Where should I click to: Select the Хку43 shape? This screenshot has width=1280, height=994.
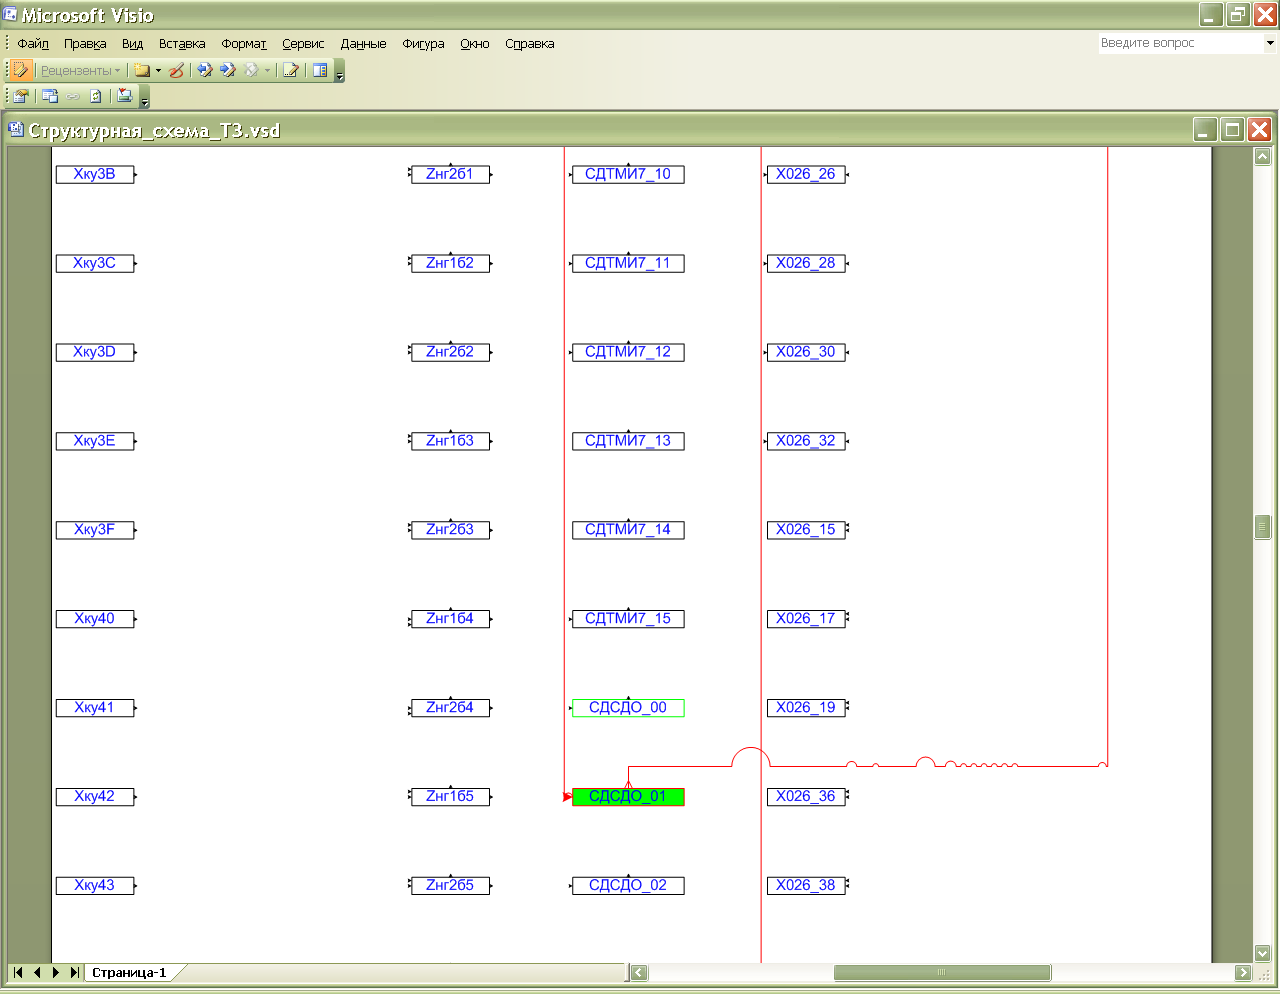[95, 885]
